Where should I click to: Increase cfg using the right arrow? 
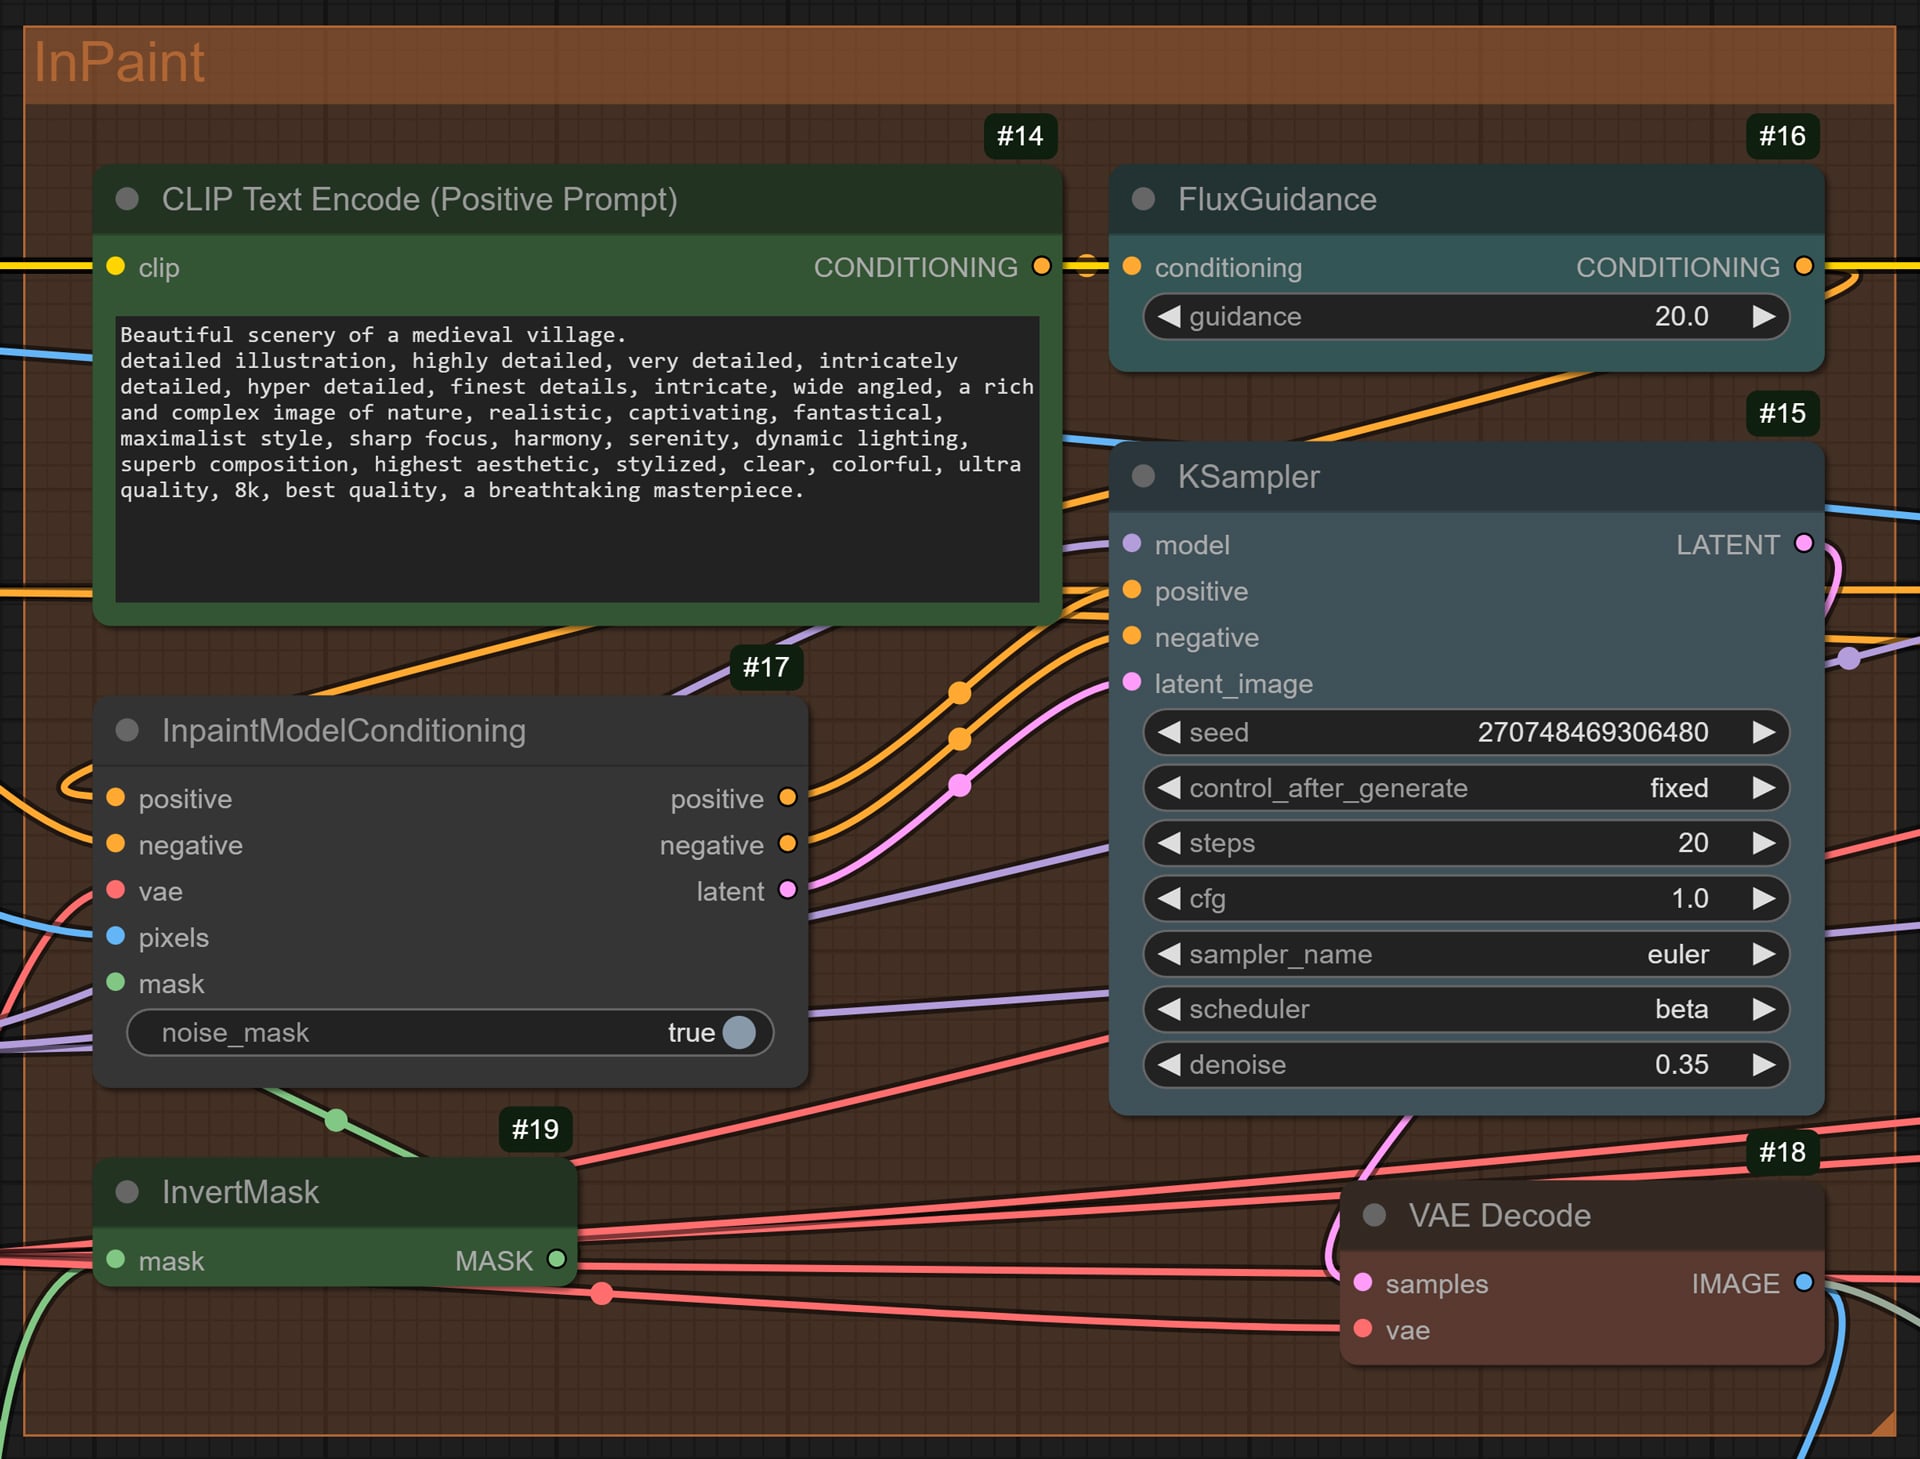[x=1764, y=898]
